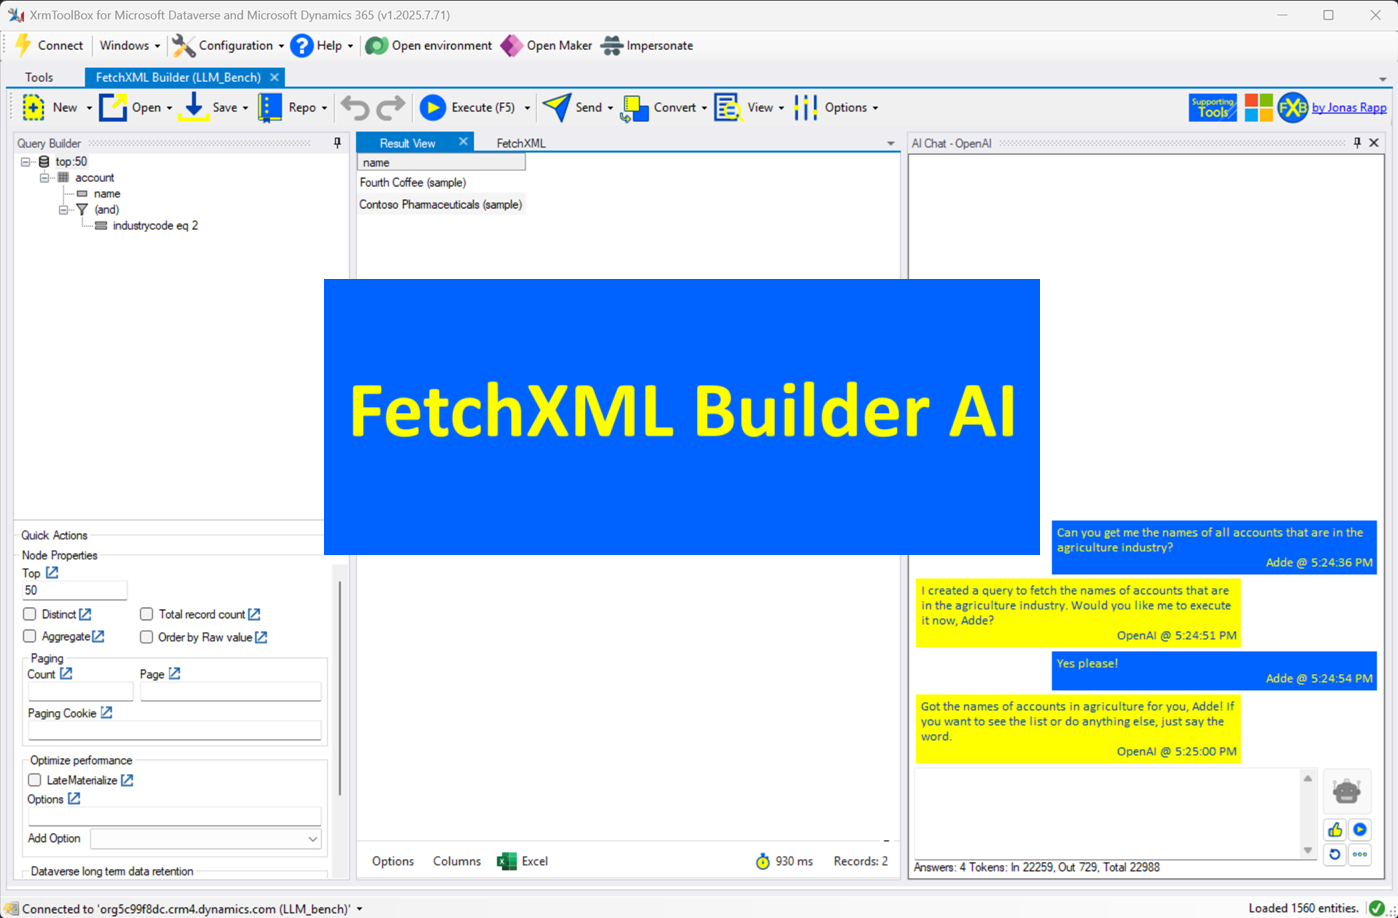
Task: Enable the LateMaterialize checkbox
Action: [x=35, y=780]
